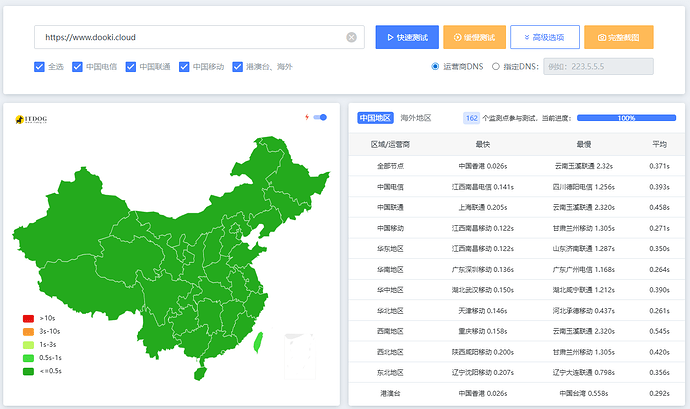Click the 华中地区 row label

click(x=390, y=290)
